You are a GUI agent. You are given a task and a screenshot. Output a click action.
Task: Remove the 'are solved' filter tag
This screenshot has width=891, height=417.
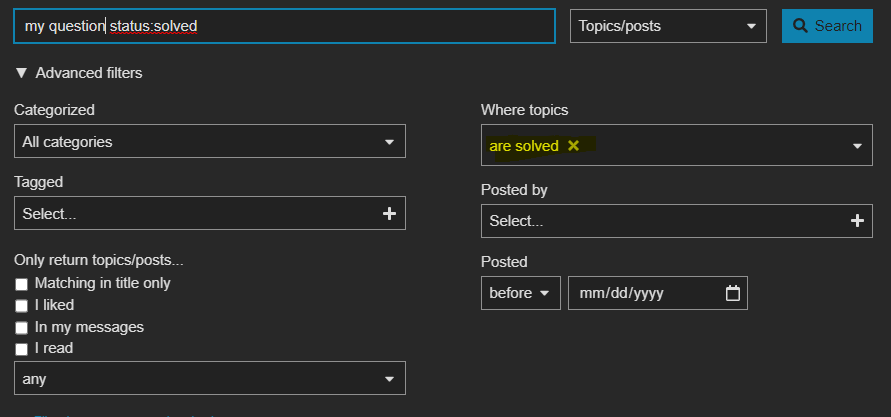click(573, 146)
